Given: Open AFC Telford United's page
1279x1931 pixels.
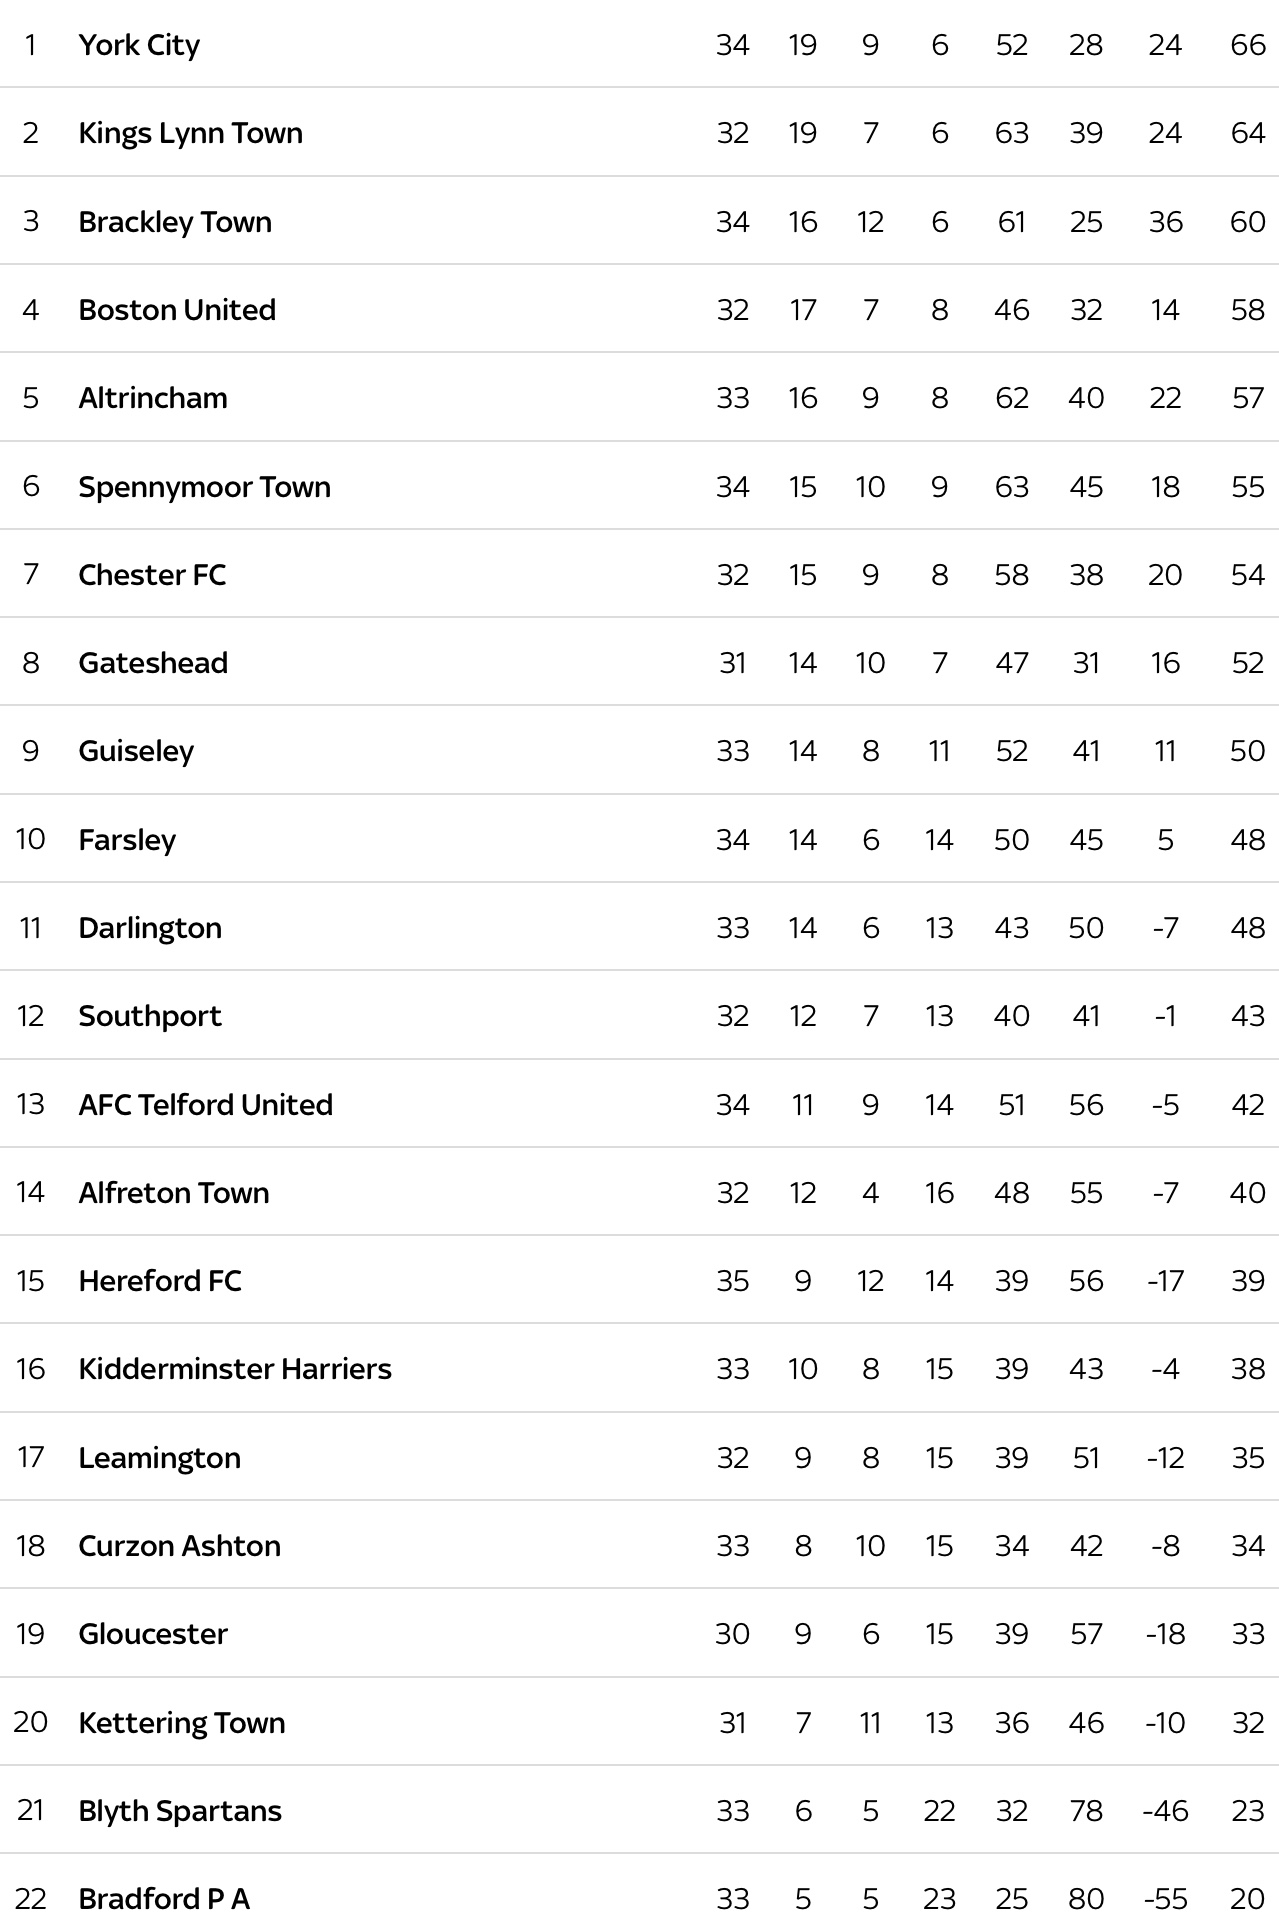Looking at the screenshot, I should pyautogui.click(x=205, y=1105).
